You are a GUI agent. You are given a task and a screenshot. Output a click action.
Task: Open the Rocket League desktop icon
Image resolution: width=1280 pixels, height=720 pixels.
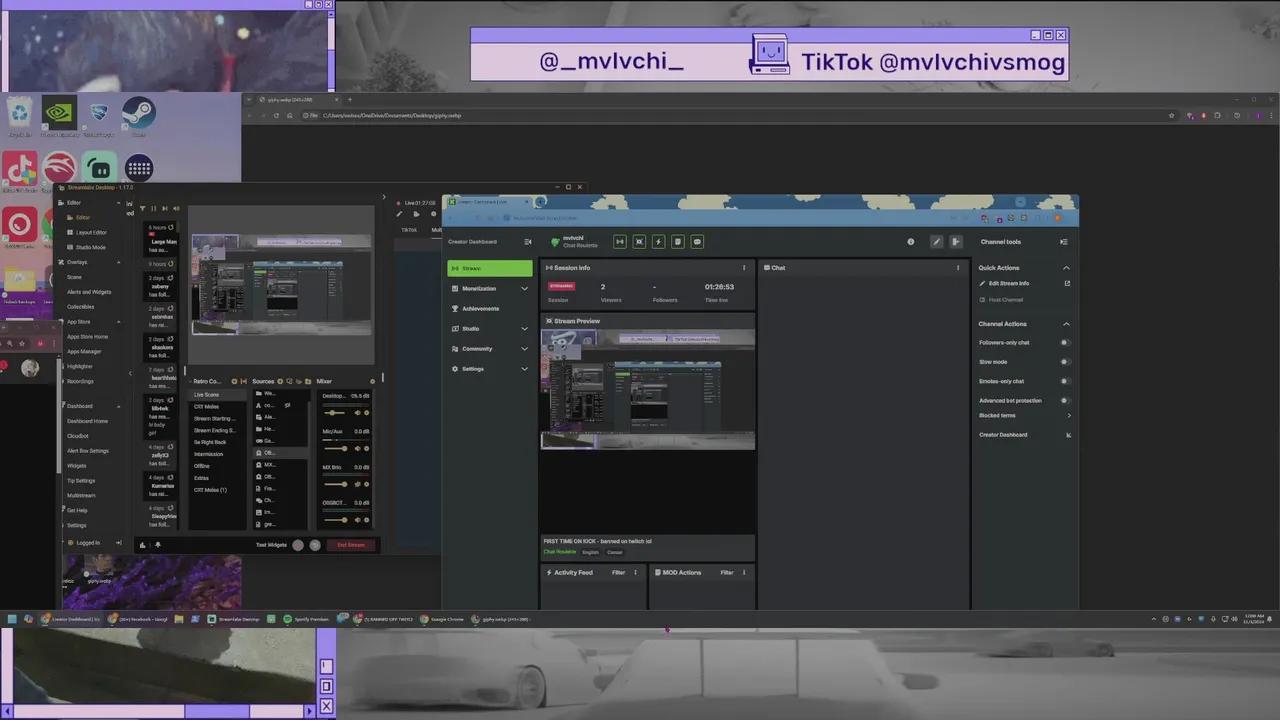click(x=98, y=114)
